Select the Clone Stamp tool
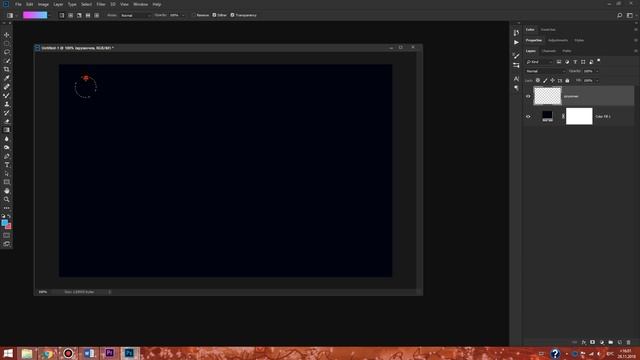Viewport: 640px width, 360px height. [x=7, y=104]
